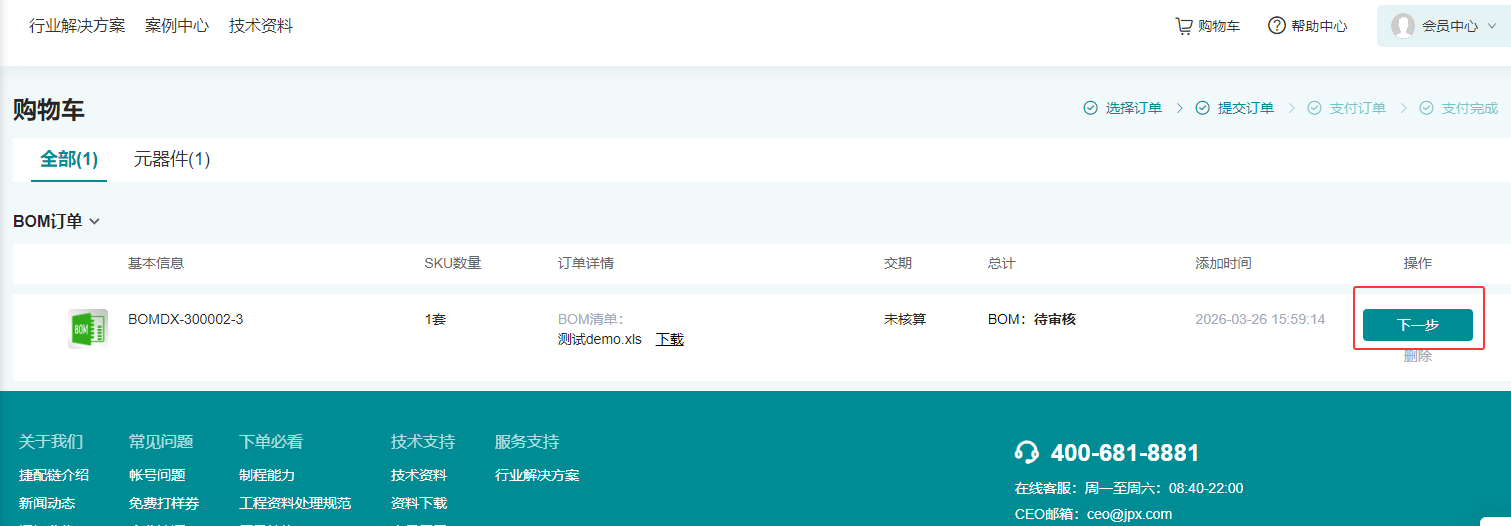Click the customer service headset icon
Image resolution: width=1511 pixels, height=526 pixels.
tap(1026, 453)
